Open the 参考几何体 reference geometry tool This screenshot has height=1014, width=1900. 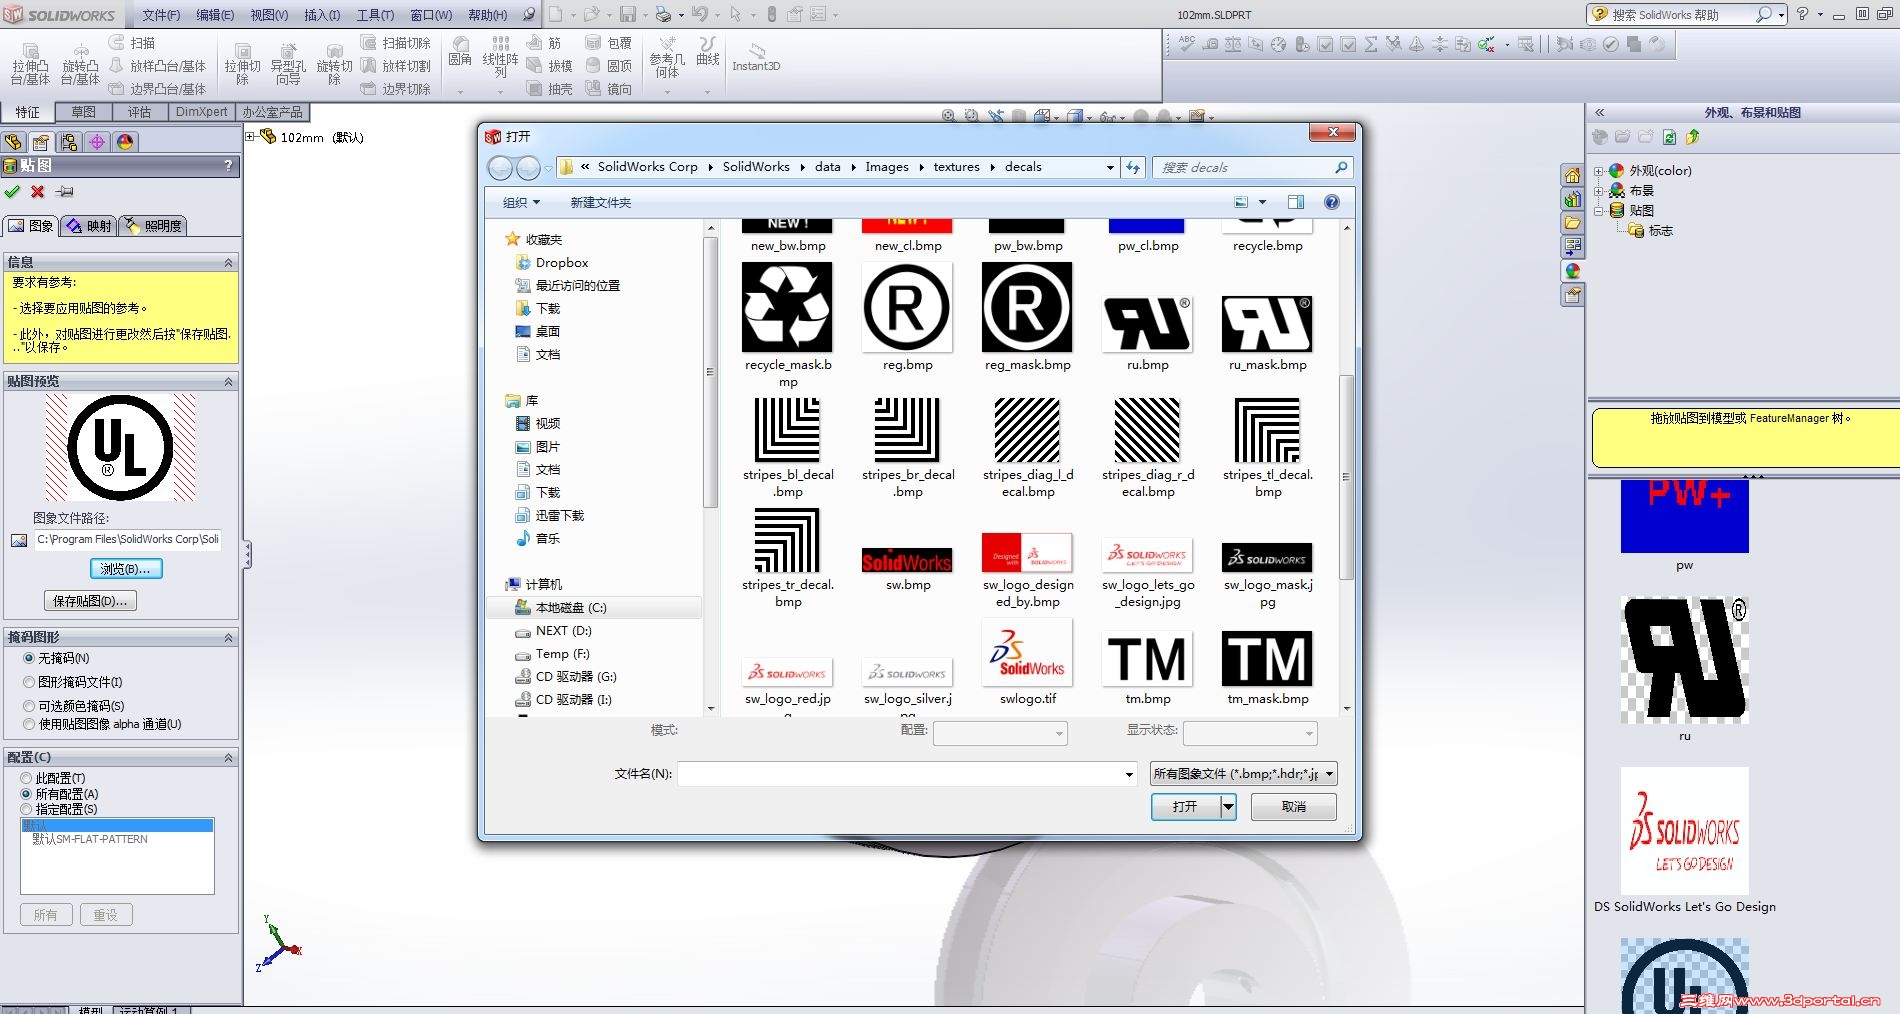[667, 58]
